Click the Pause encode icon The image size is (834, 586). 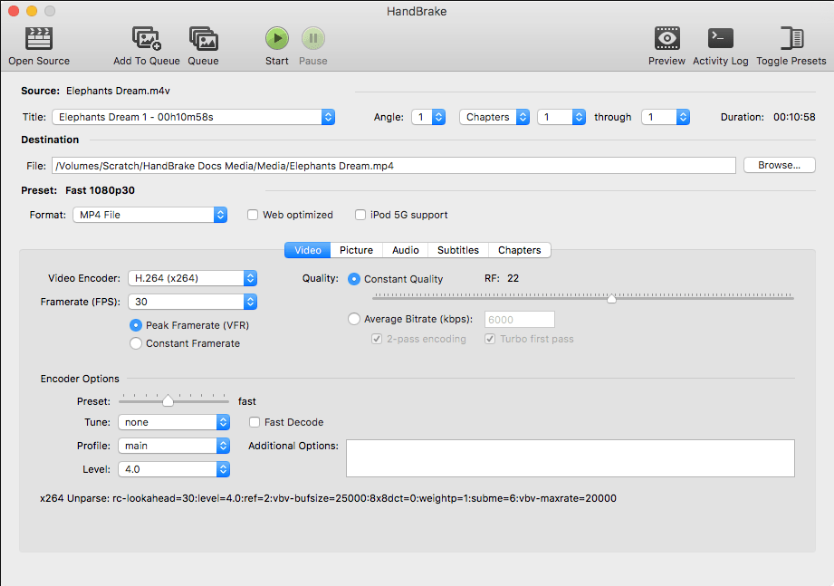point(313,39)
